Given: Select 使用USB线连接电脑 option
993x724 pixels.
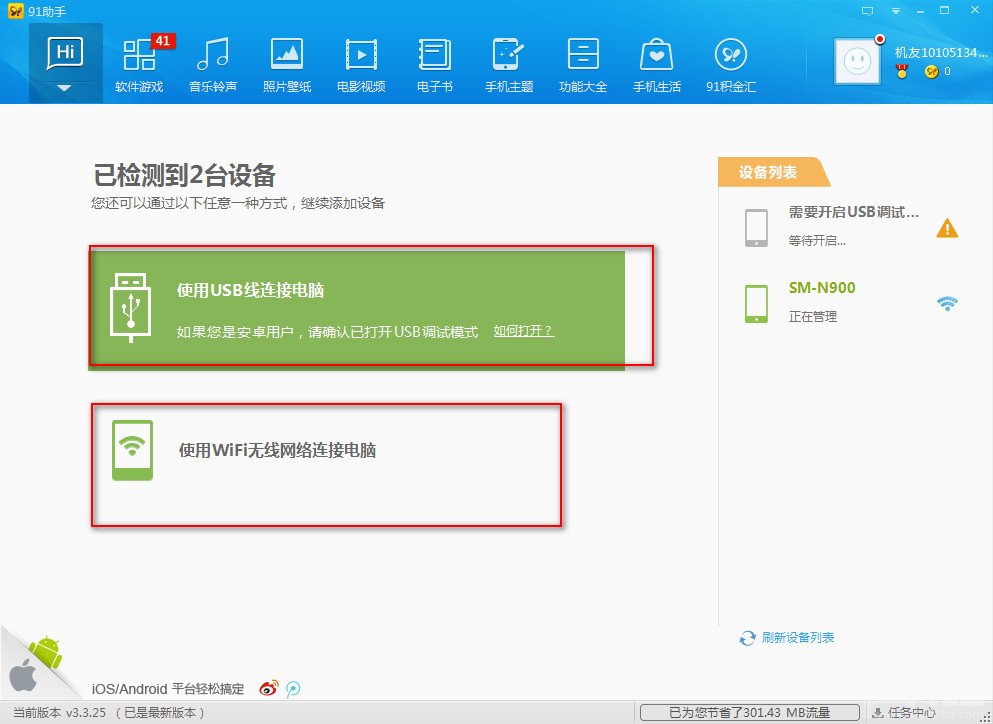Looking at the screenshot, I should 357,310.
